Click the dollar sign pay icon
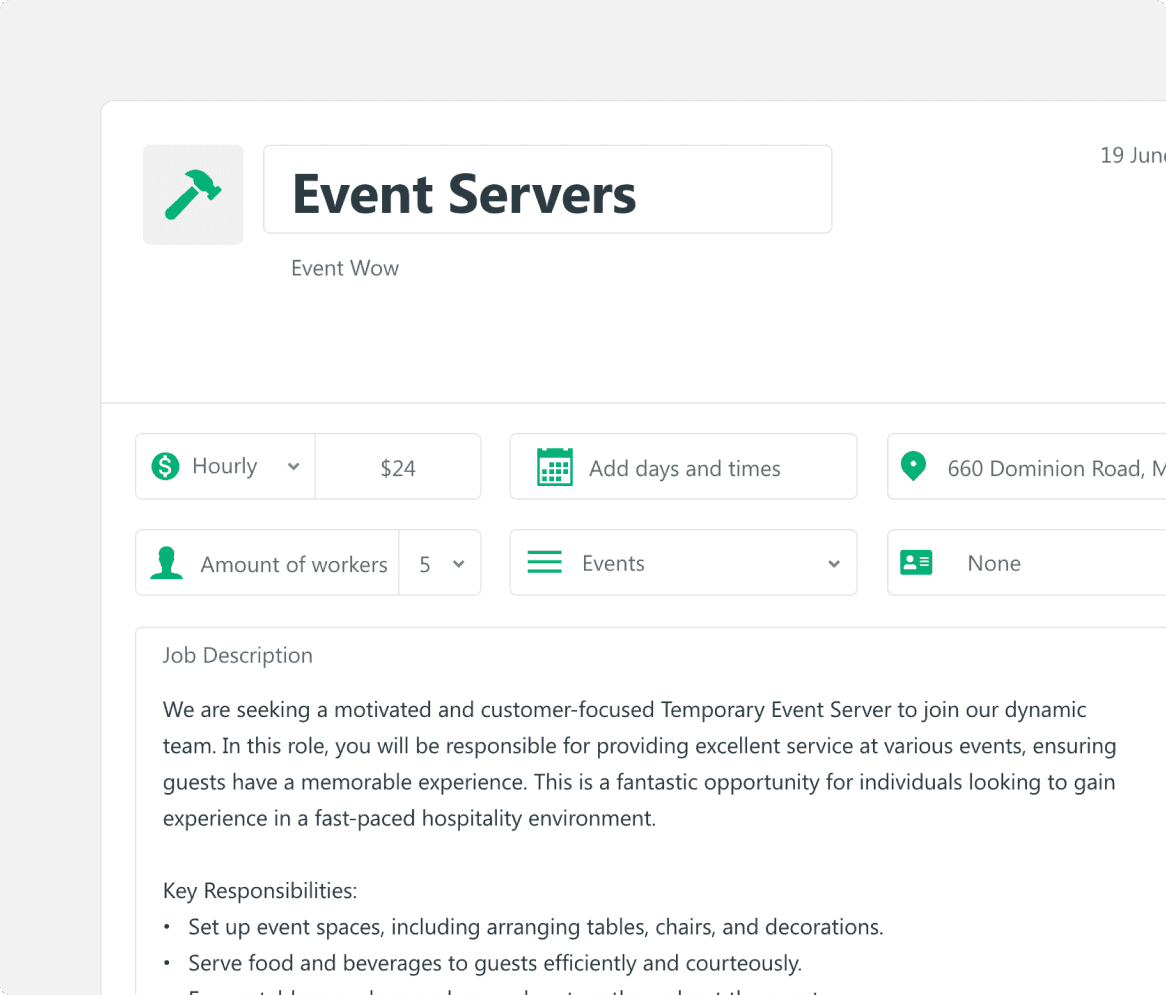This screenshot has width=1166, height=995. click(165, 467)
